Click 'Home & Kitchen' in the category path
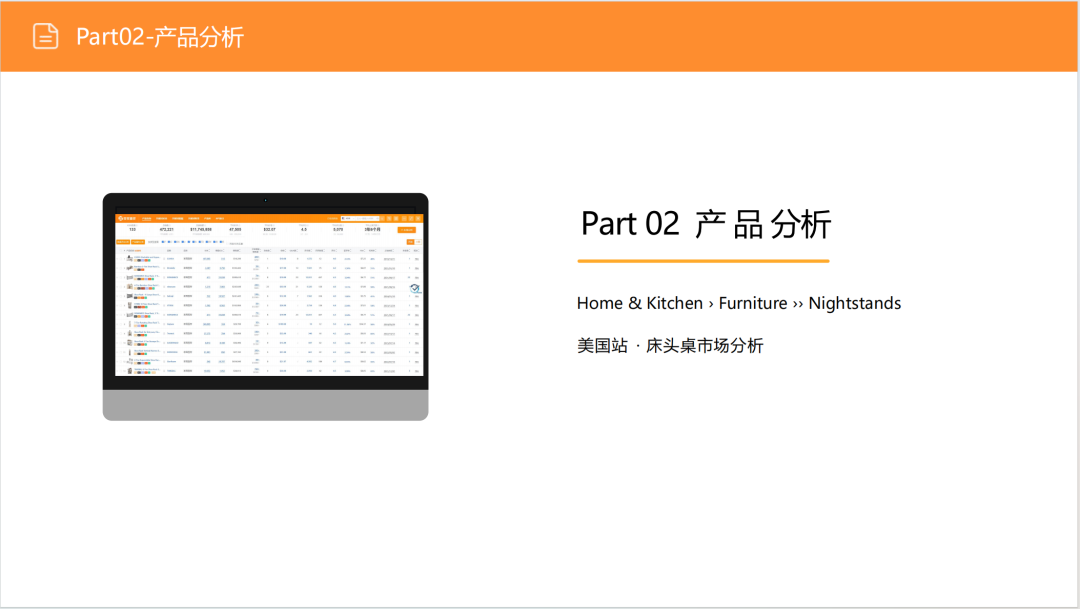1080x609 pixels. (x=640, y=303)
